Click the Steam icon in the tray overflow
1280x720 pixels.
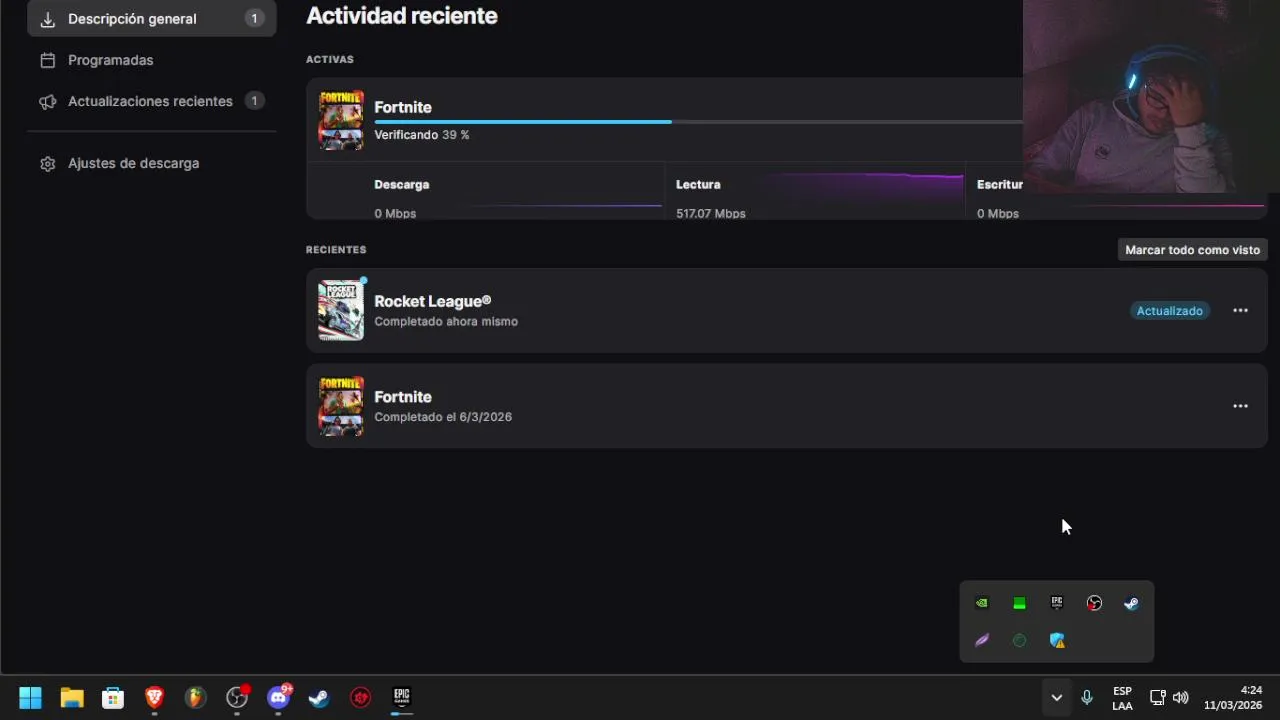point(1131,603)
